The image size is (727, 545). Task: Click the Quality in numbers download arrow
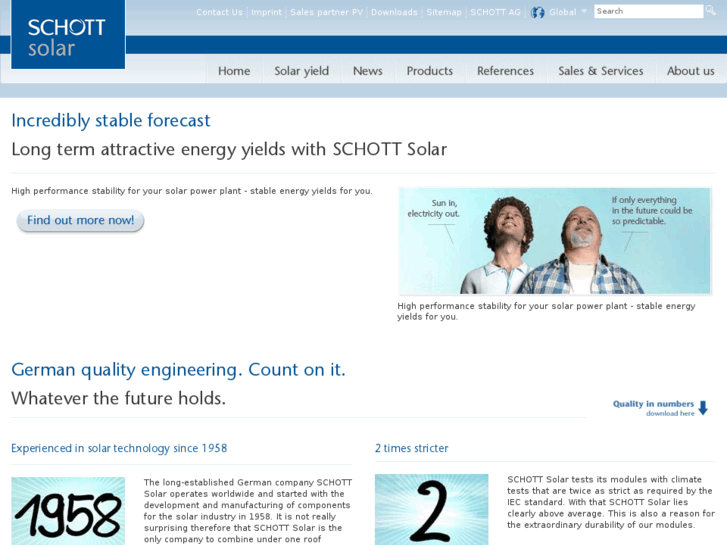click(703, 408)
